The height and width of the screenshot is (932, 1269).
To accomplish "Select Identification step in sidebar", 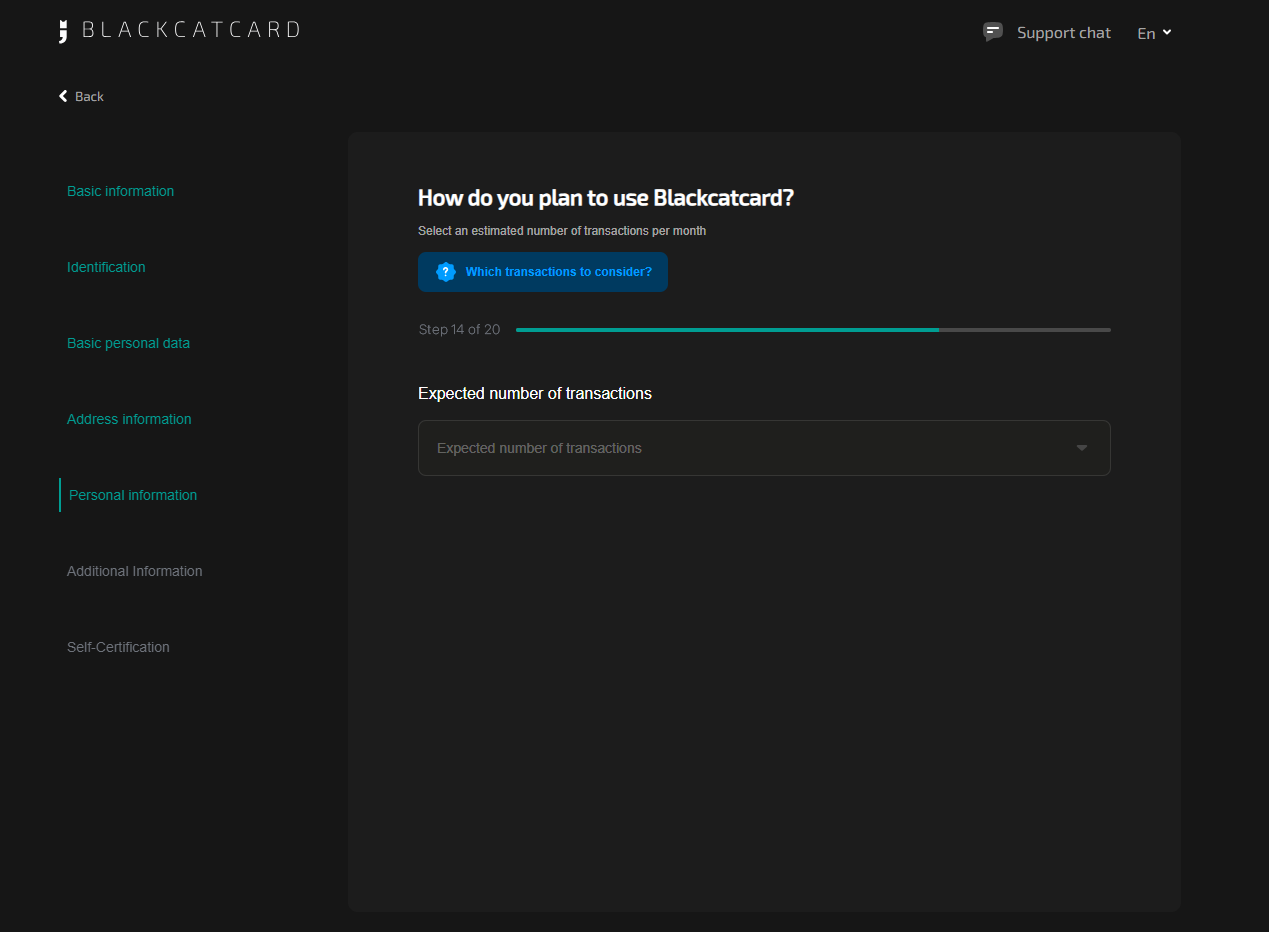I will (x=106, y=267).
